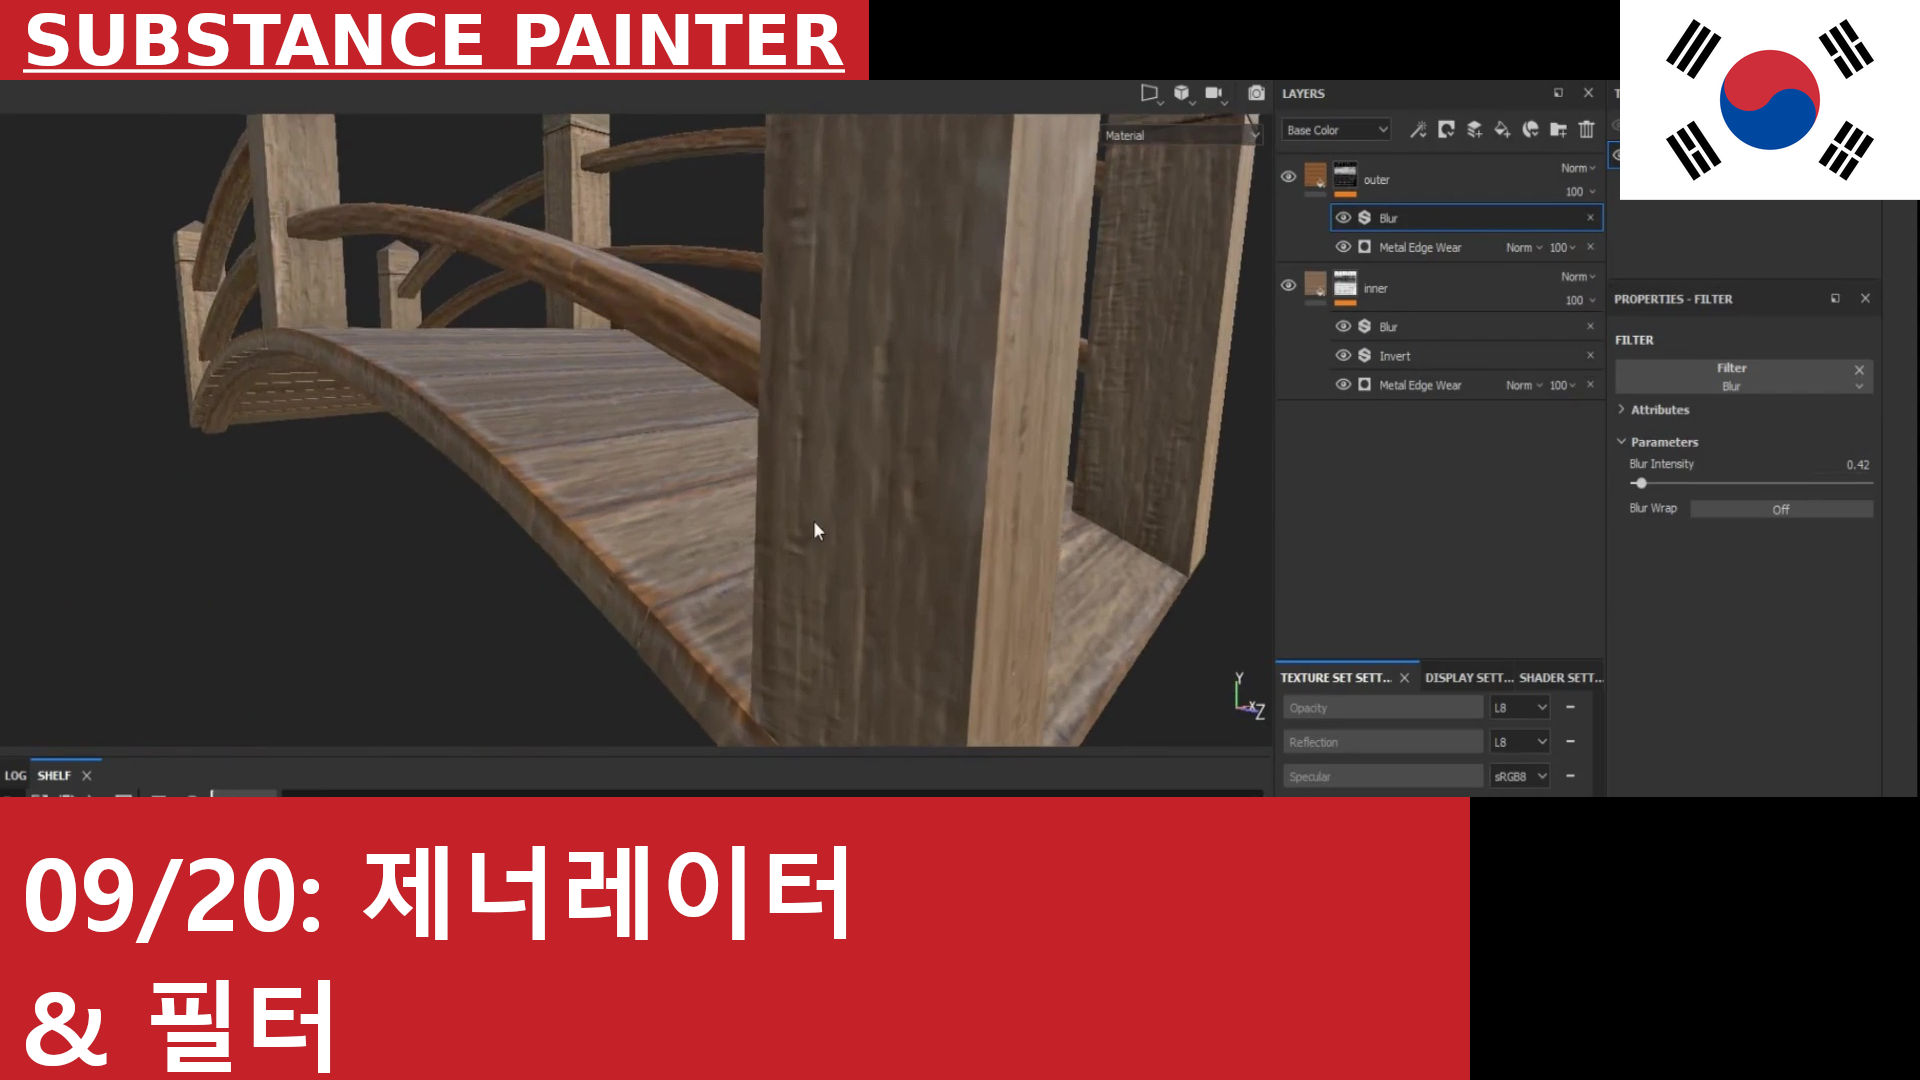Open outer layer Norm blend mode dropdown
The image size is (1920, 1080).
pos(1578,168)
